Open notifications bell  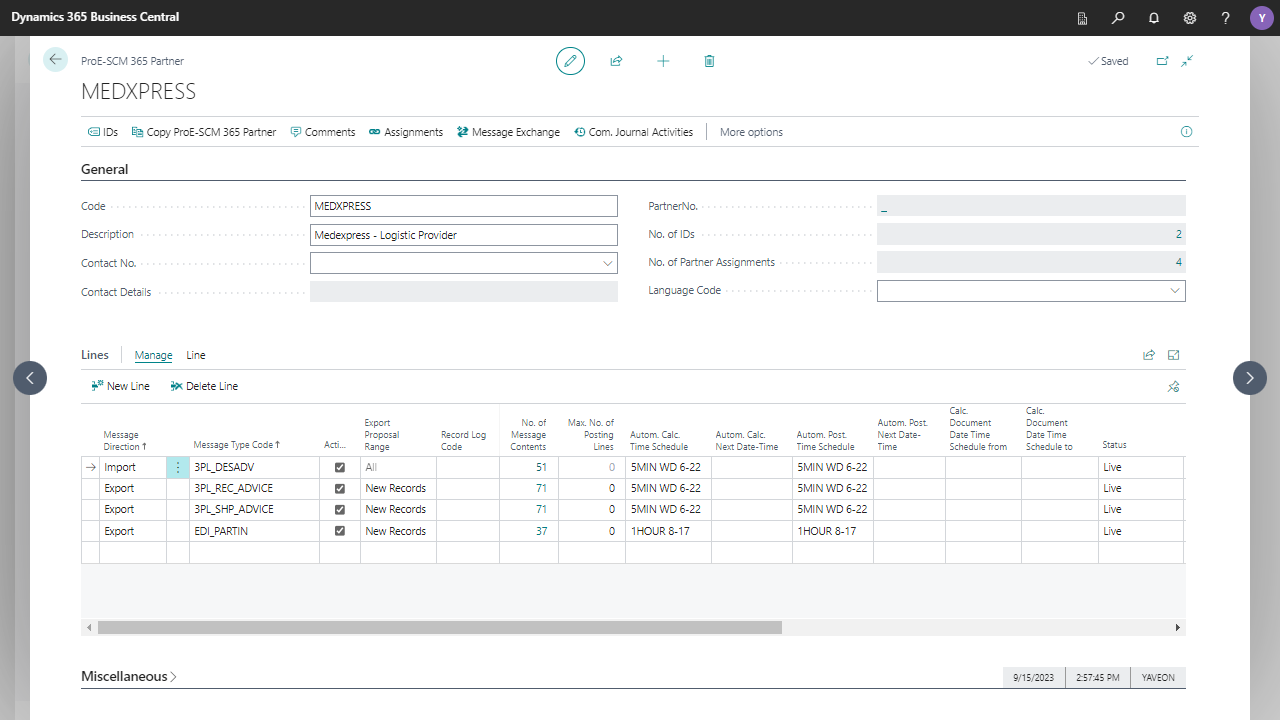click(1154, 18)
